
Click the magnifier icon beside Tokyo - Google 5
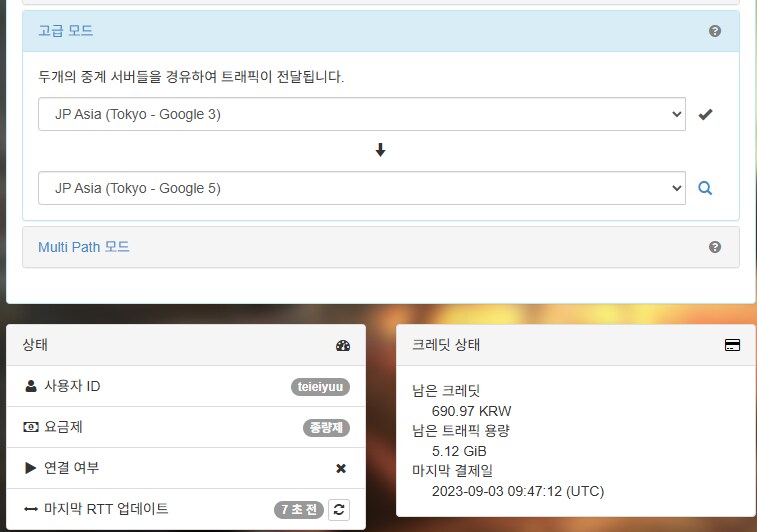705,188
